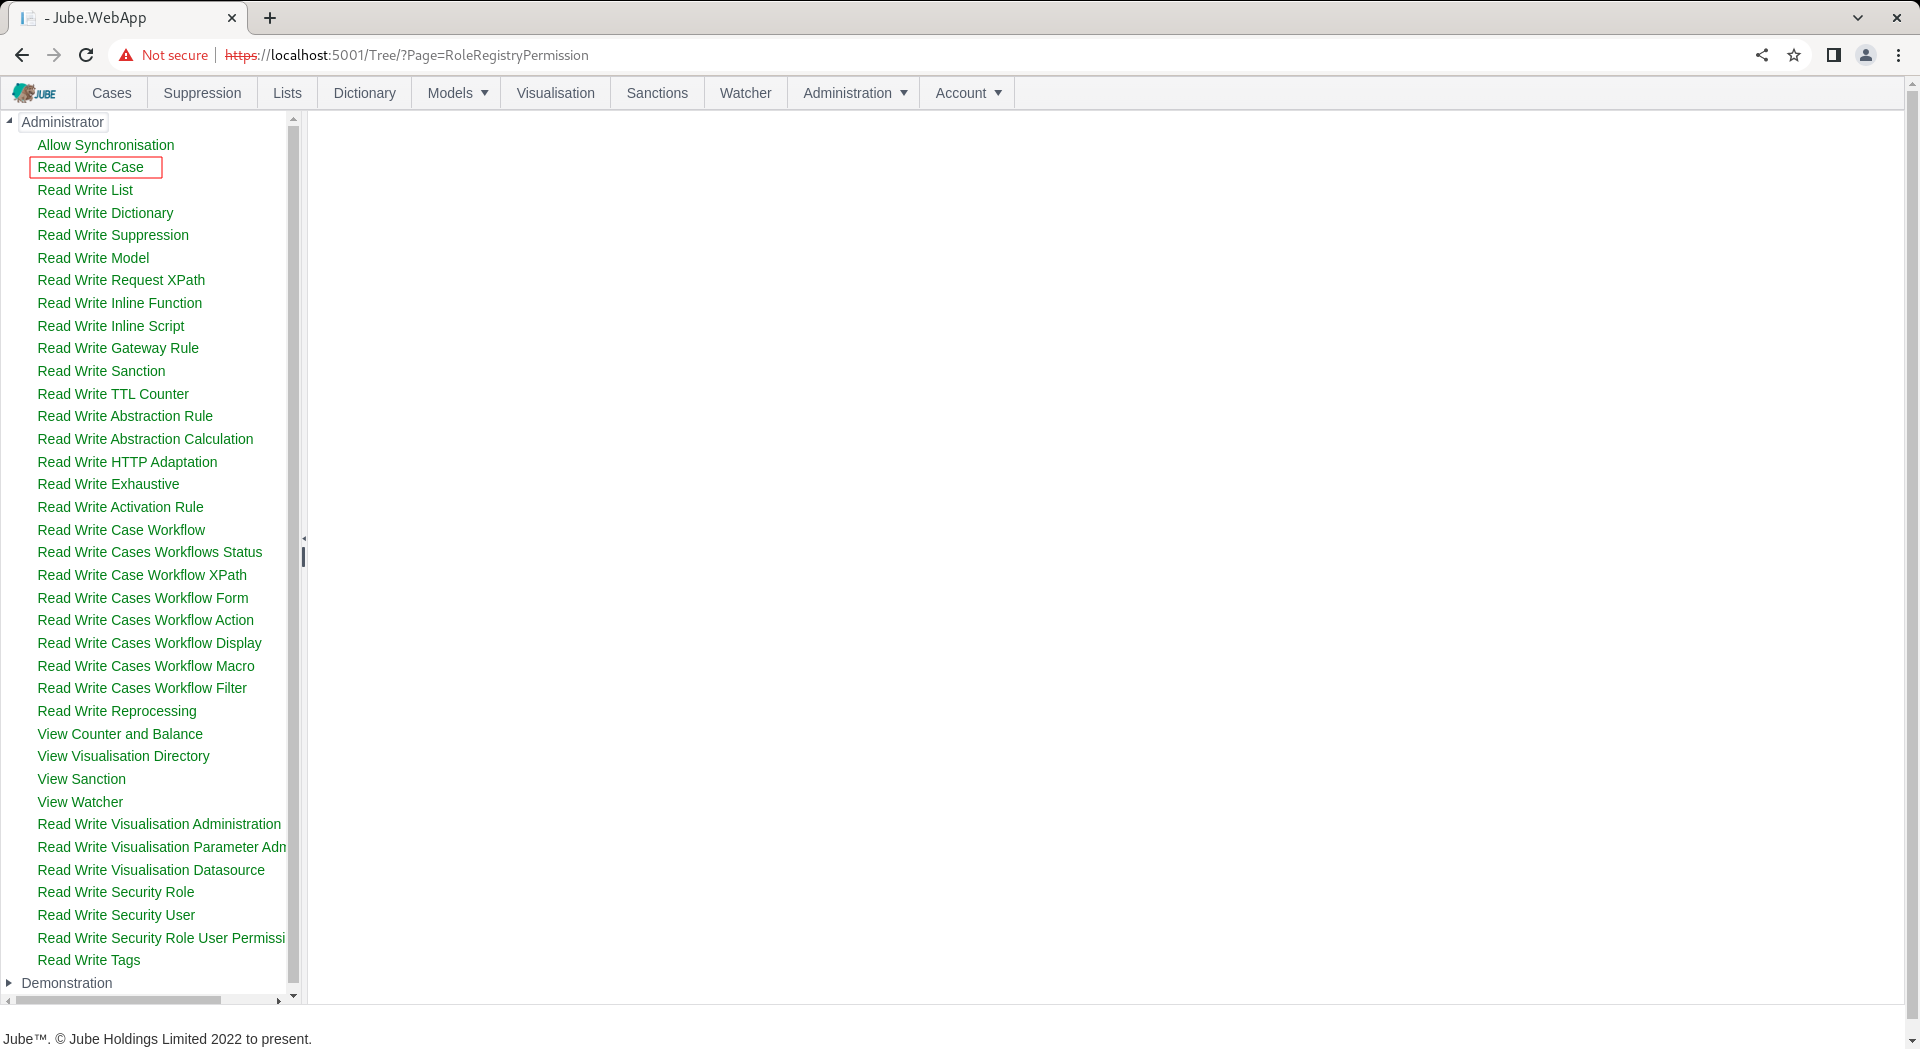Click the splitter collapse handle

(304, 539)
